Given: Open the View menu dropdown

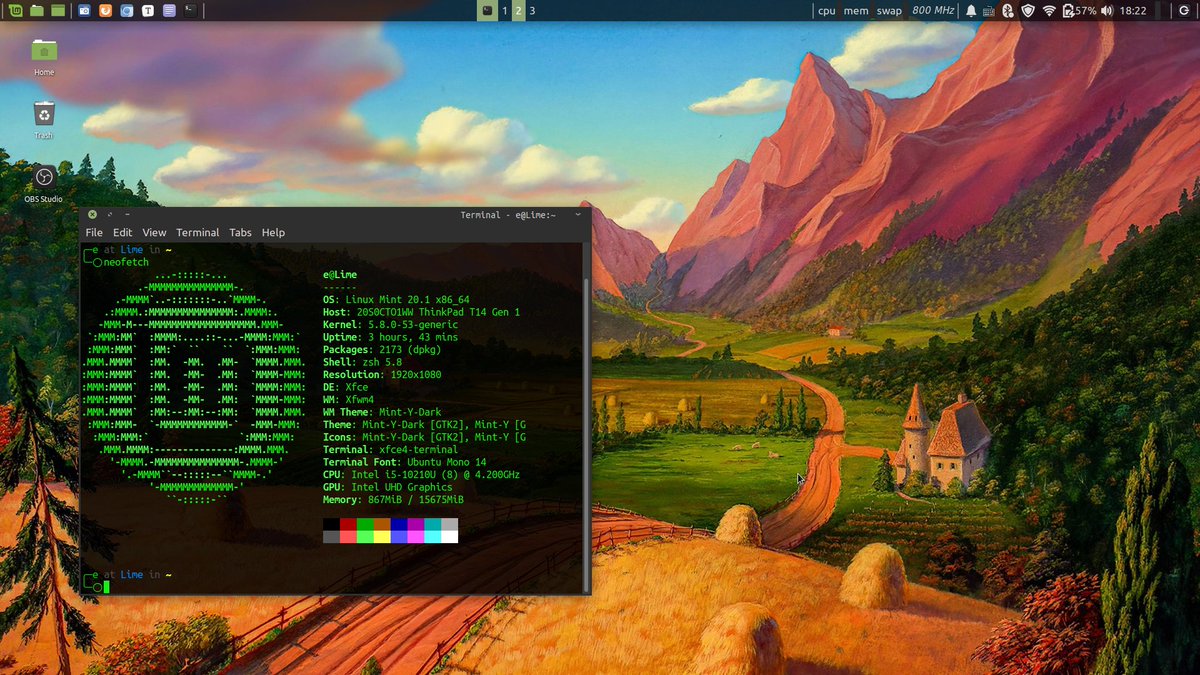Looking at the screenshot, I should (x=154, y=232).
